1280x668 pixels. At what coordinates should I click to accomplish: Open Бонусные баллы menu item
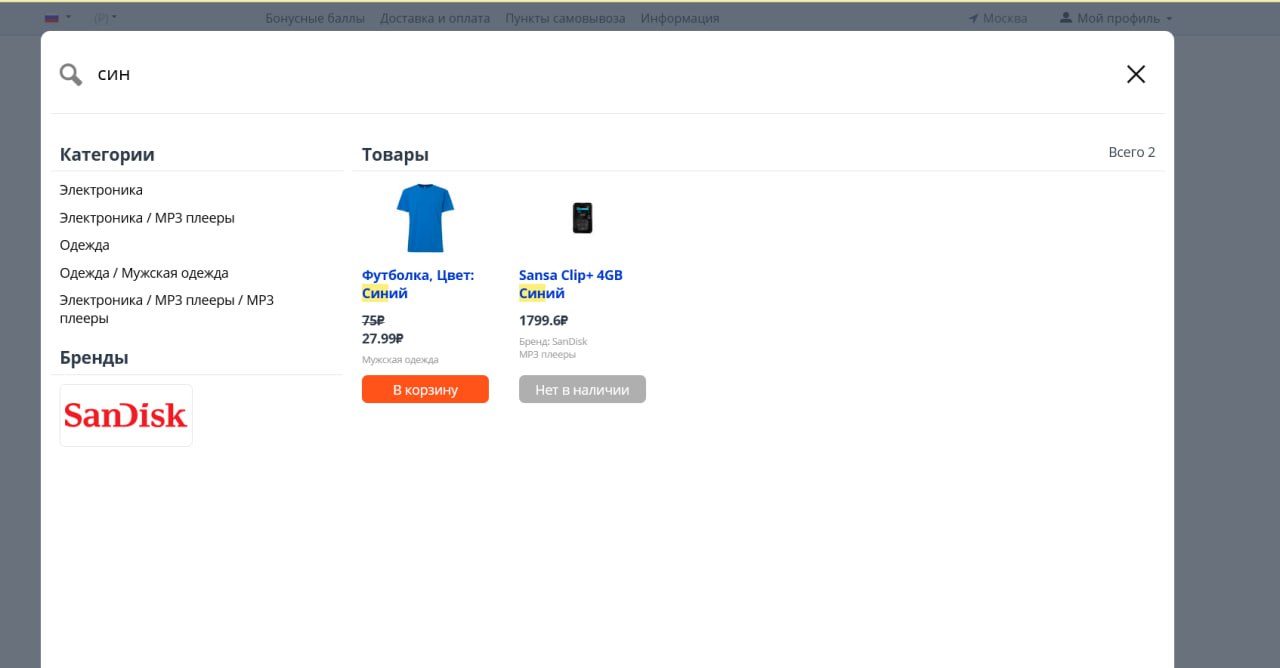[315, 18]
